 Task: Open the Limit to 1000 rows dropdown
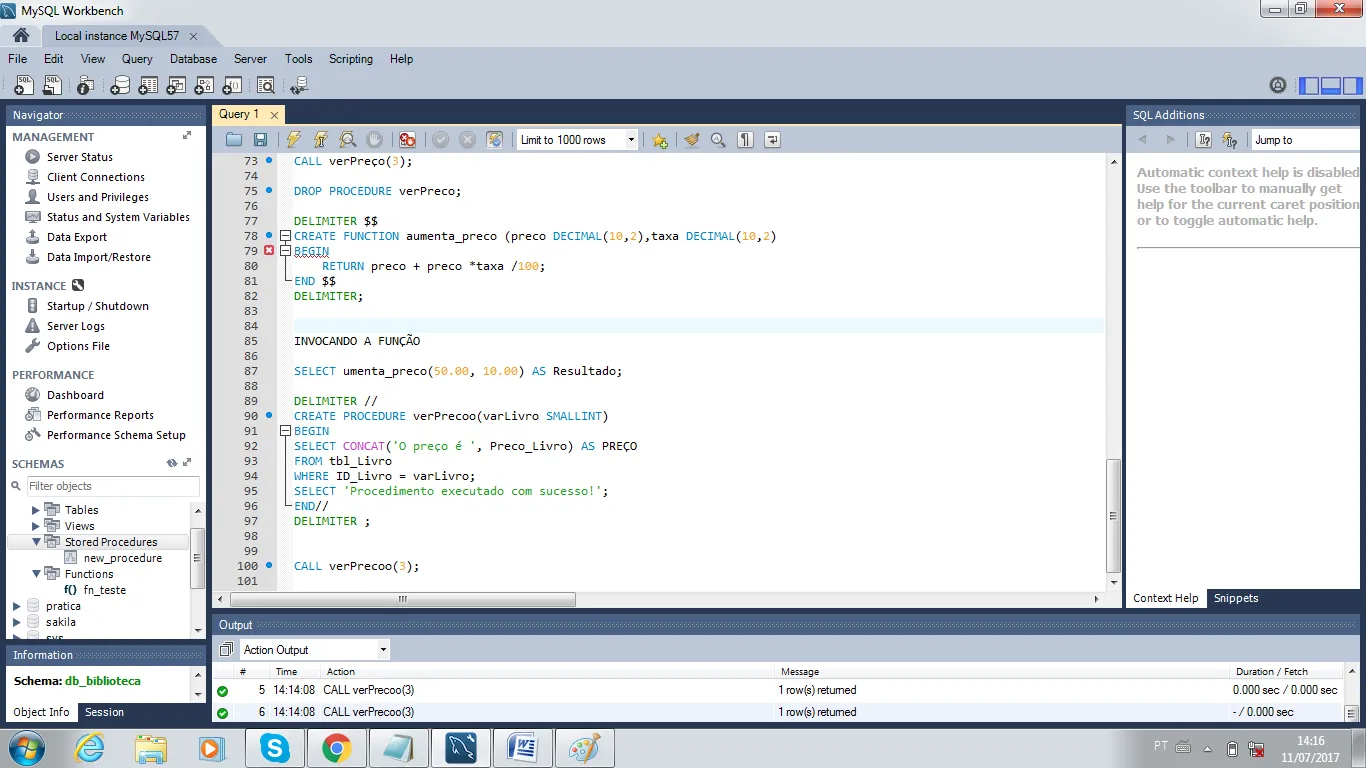coord(577,140)
